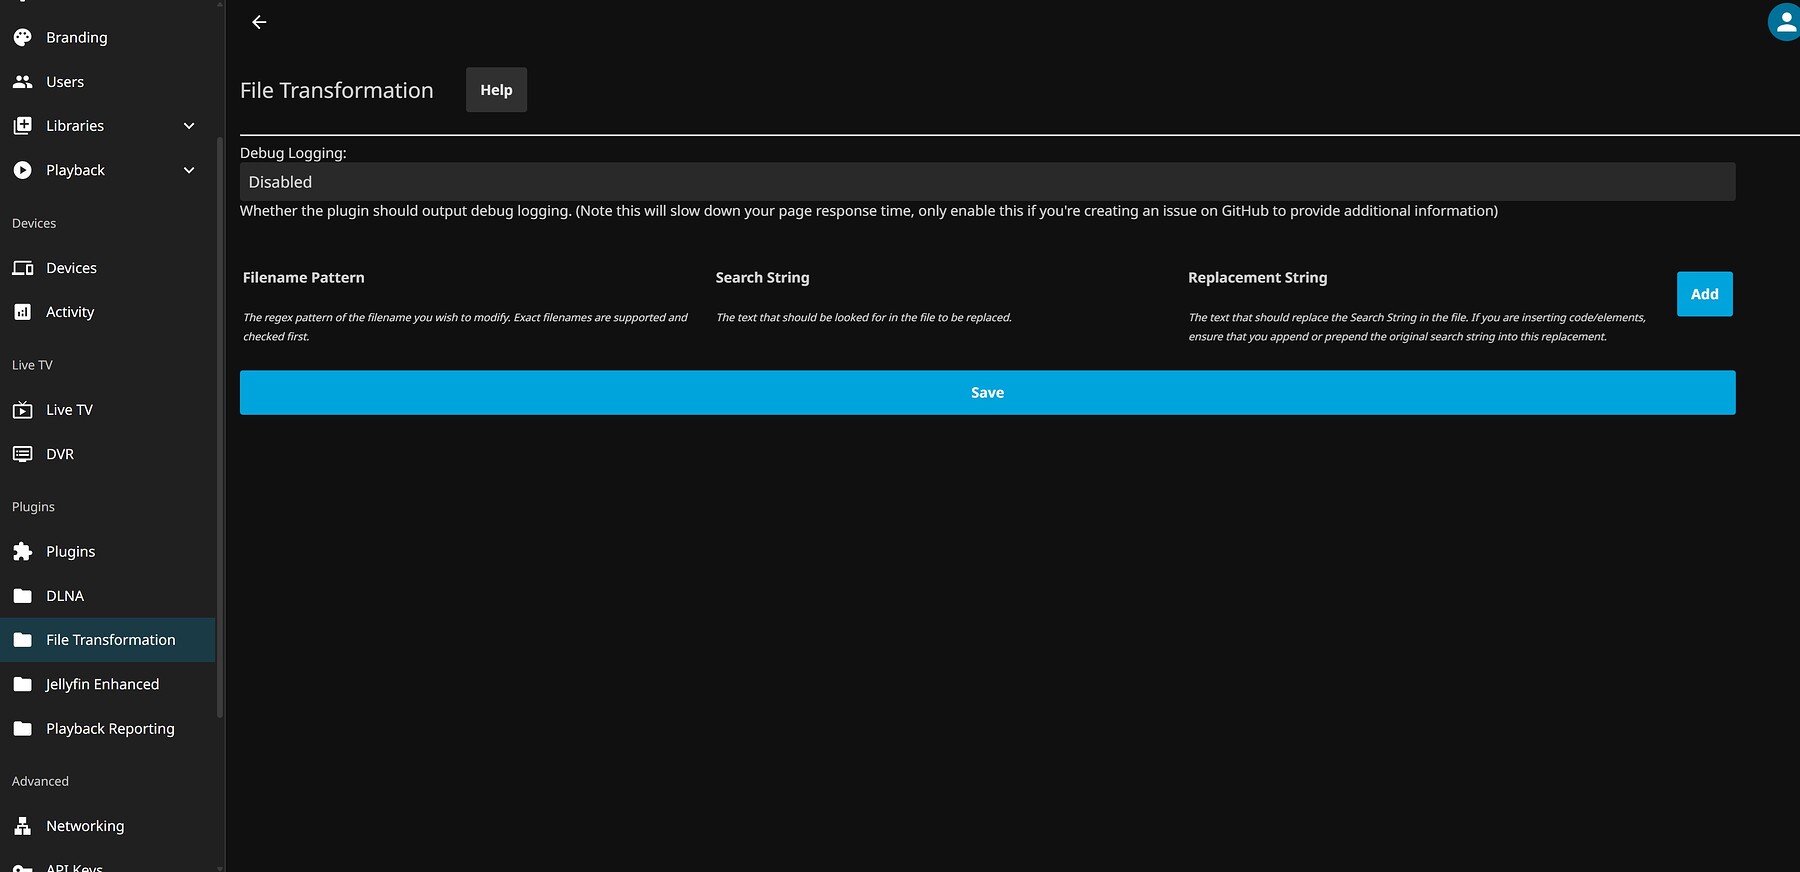
Task: Click the Libraries collection icon
Action: (x=22, y=126)
